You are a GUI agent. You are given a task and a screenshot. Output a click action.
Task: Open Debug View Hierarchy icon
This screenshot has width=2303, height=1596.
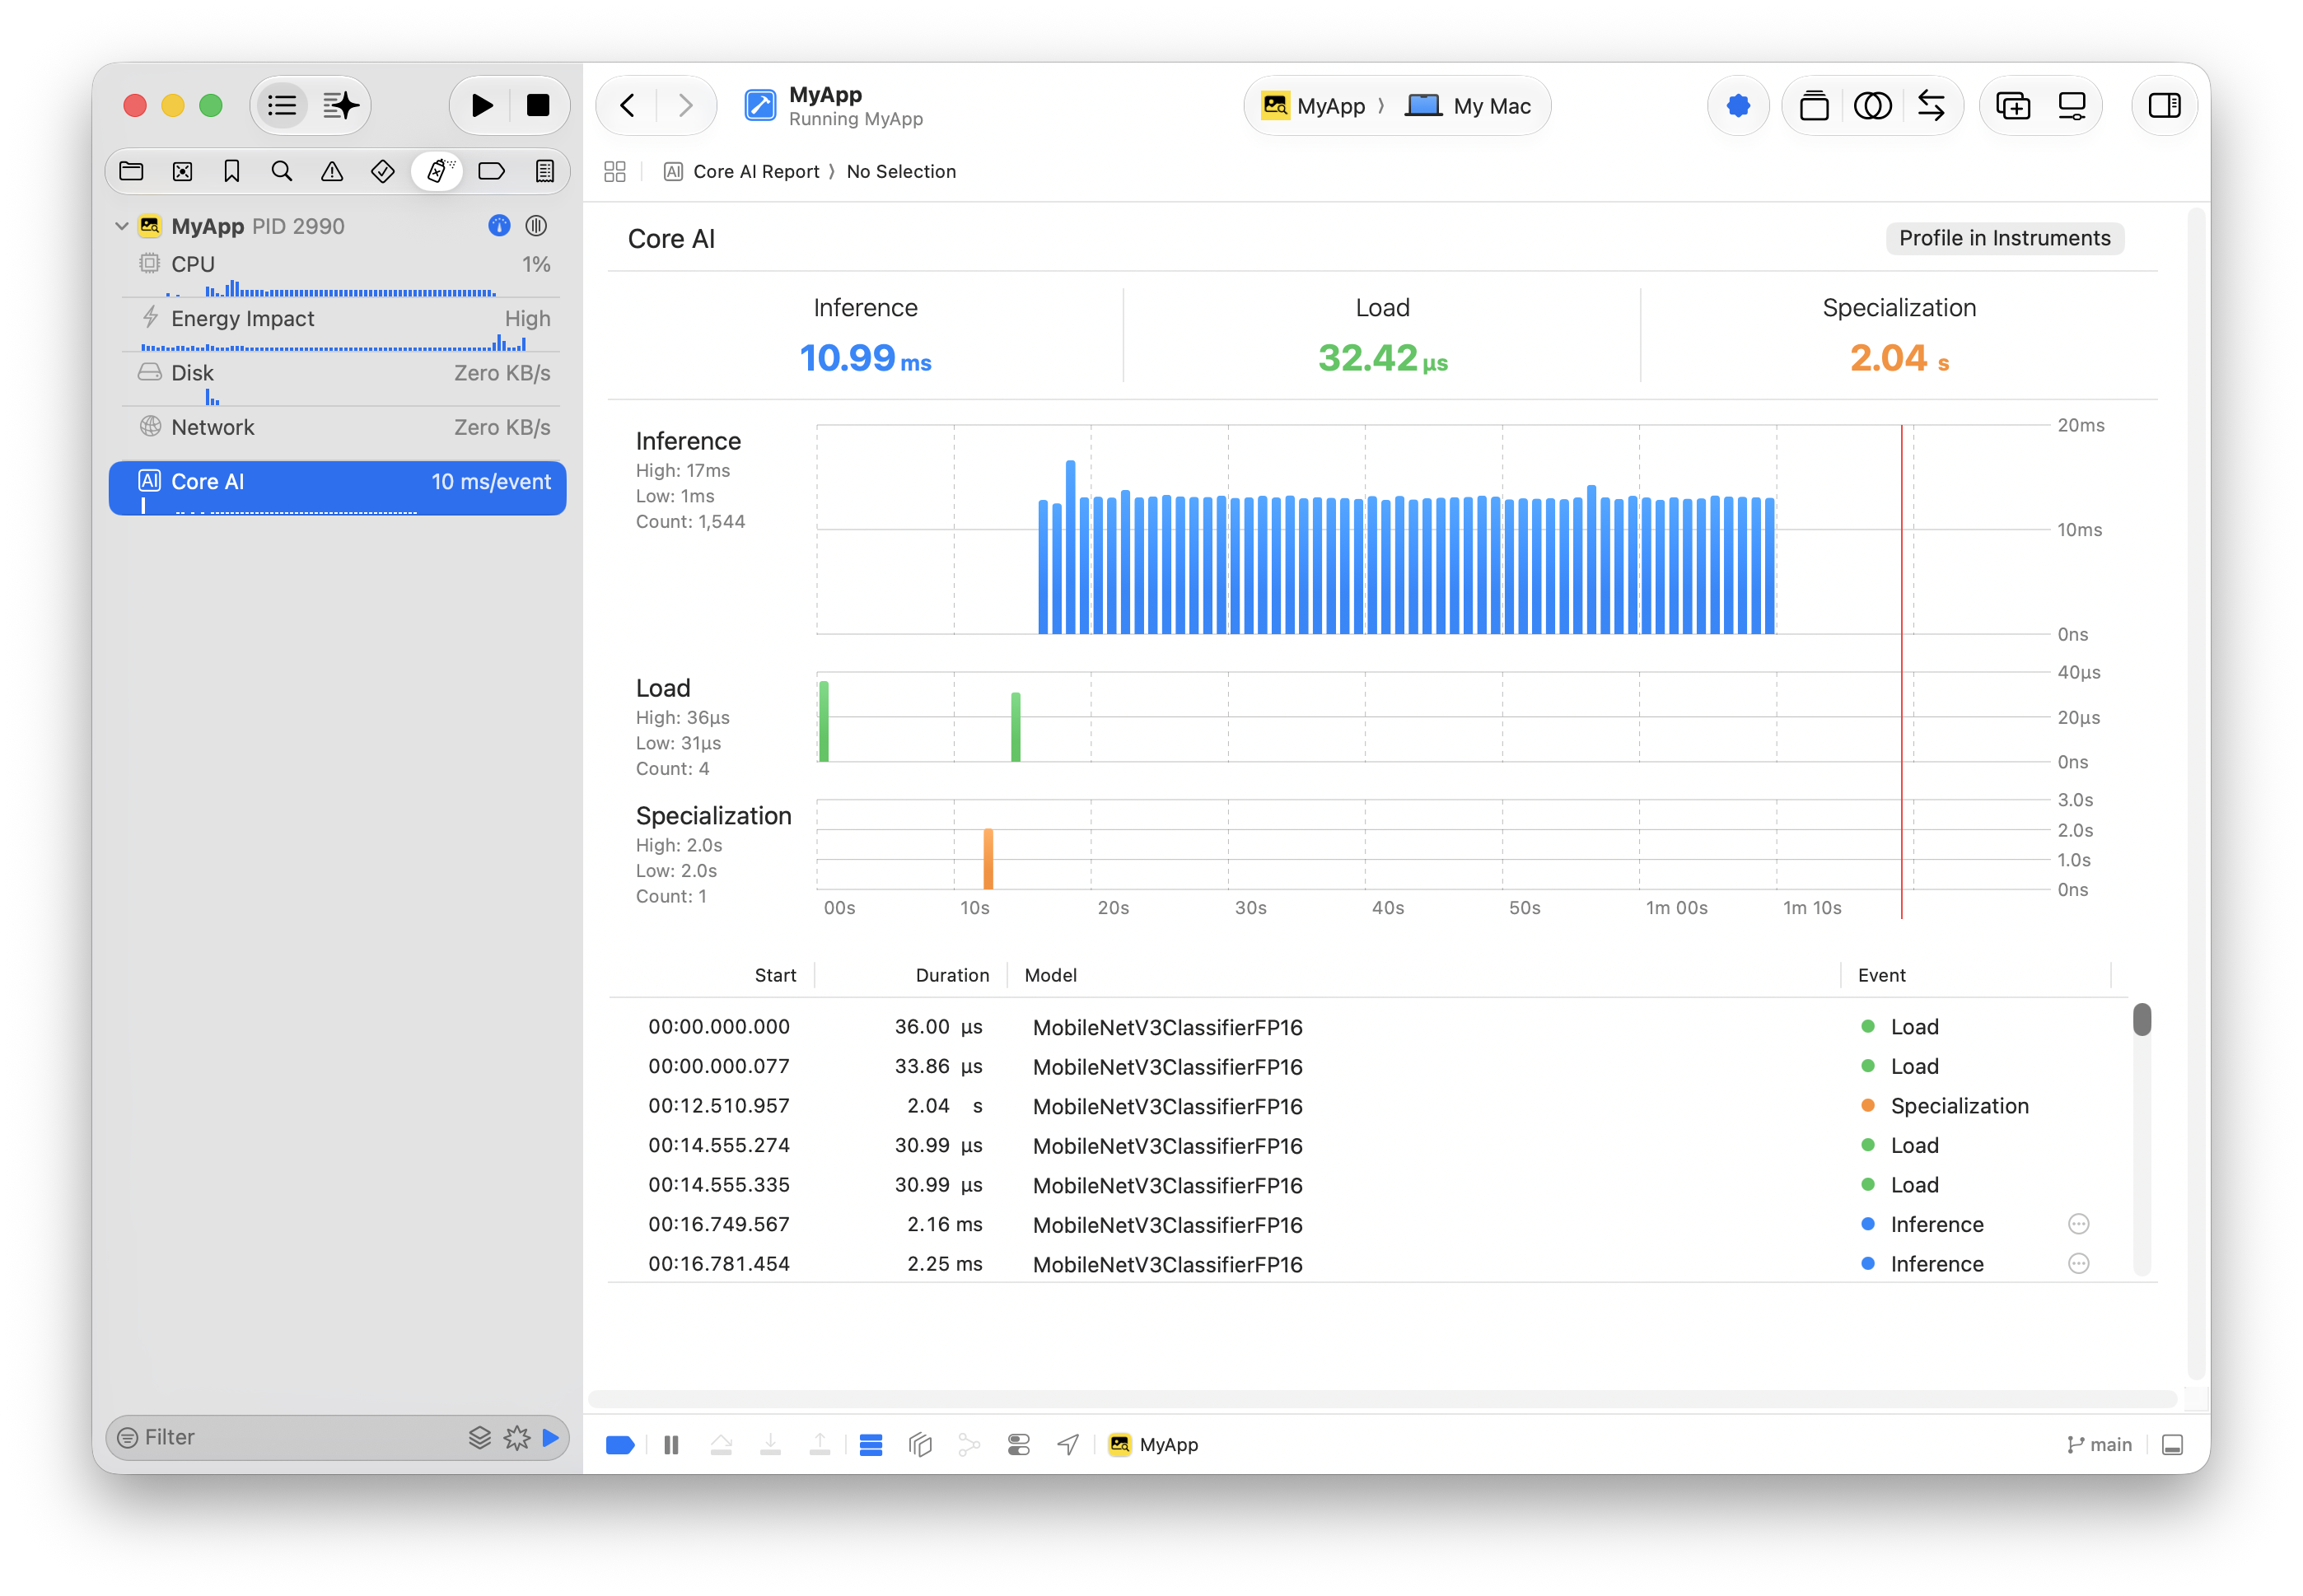click(x=920, y=1445)
